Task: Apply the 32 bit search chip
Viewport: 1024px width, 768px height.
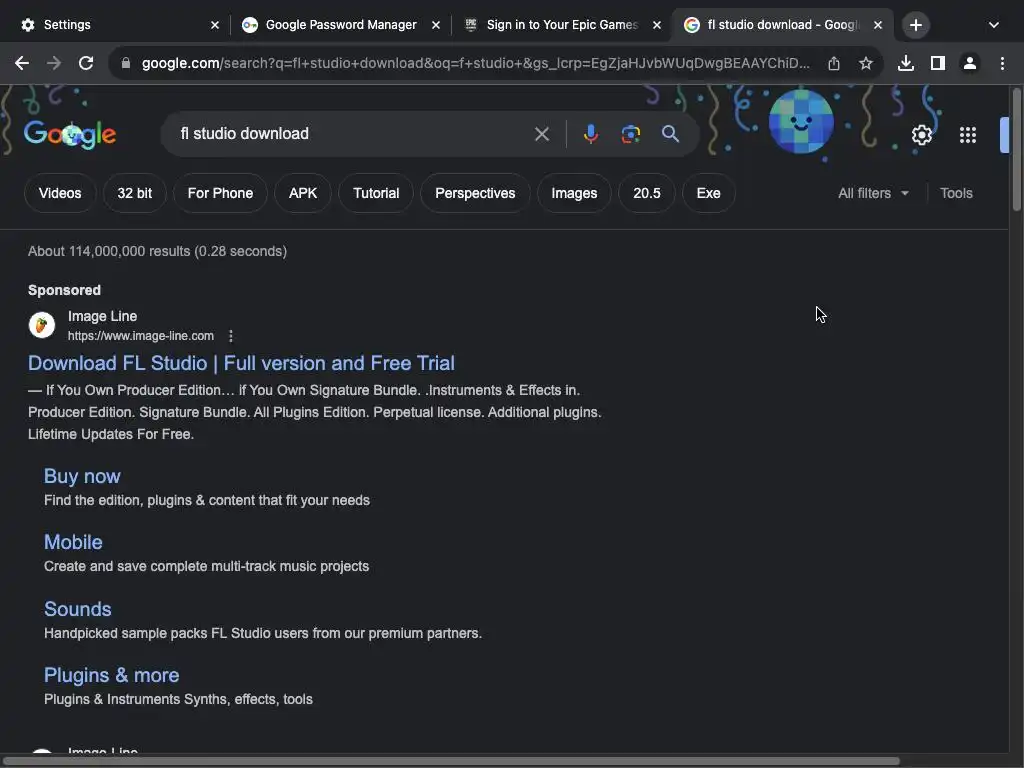Action: click(x=135, y=193)
